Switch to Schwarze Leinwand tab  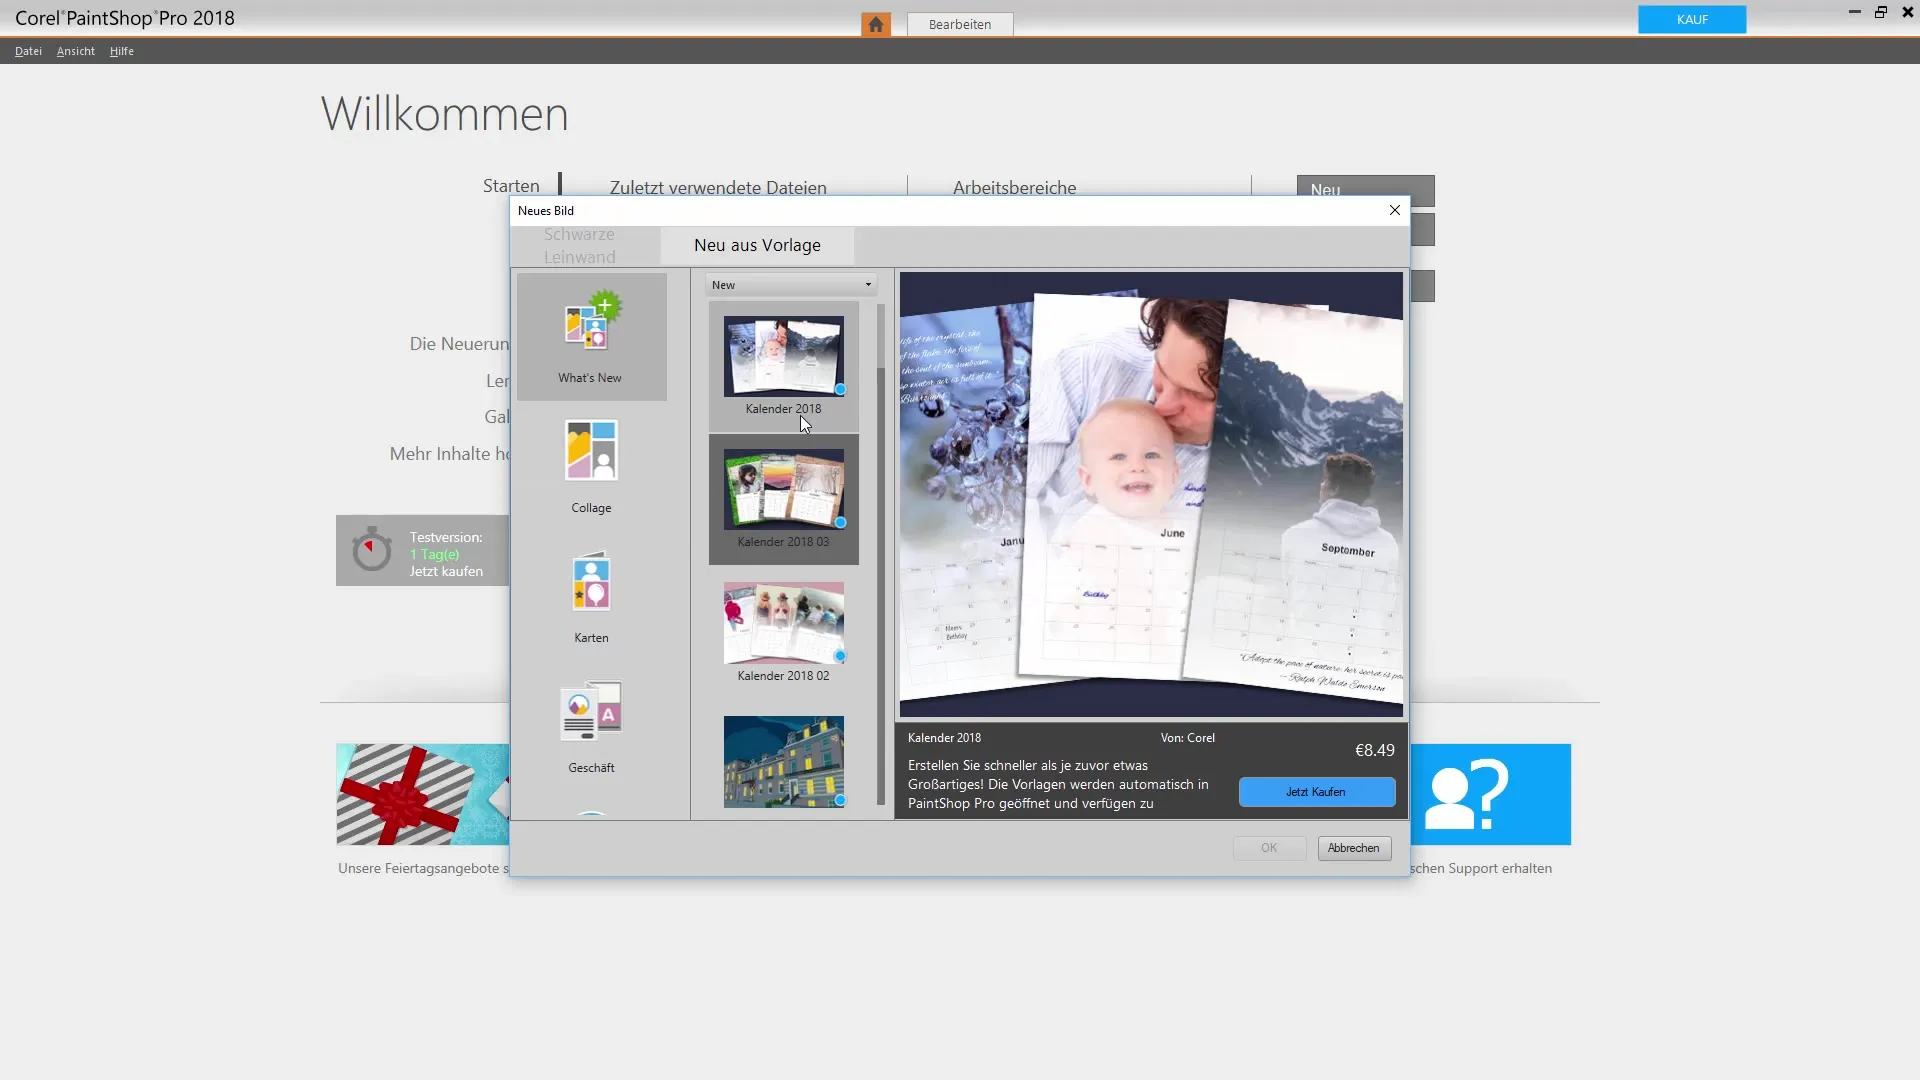pos(580,246)
